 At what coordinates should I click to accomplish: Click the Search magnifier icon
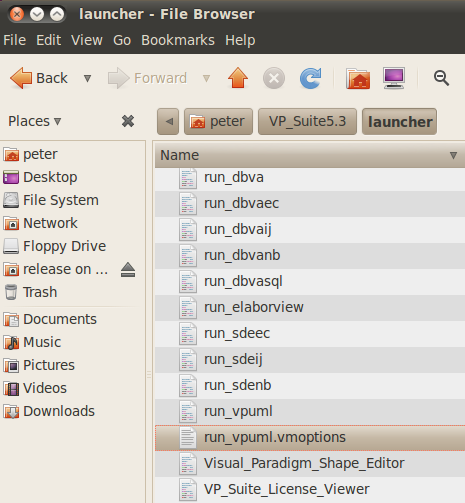(441, 78)
